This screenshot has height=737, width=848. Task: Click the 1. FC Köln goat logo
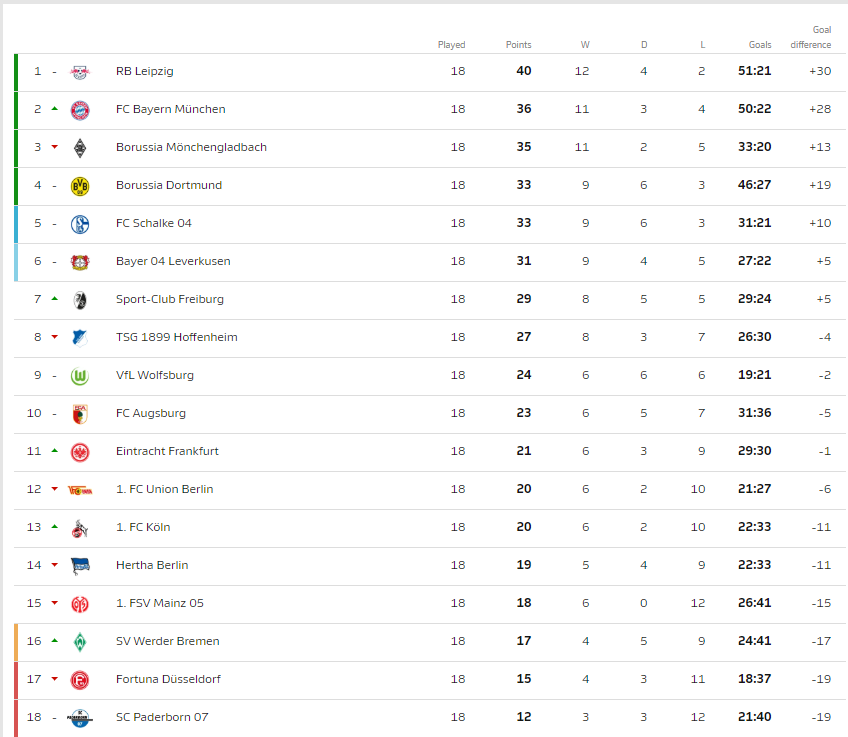80,528
